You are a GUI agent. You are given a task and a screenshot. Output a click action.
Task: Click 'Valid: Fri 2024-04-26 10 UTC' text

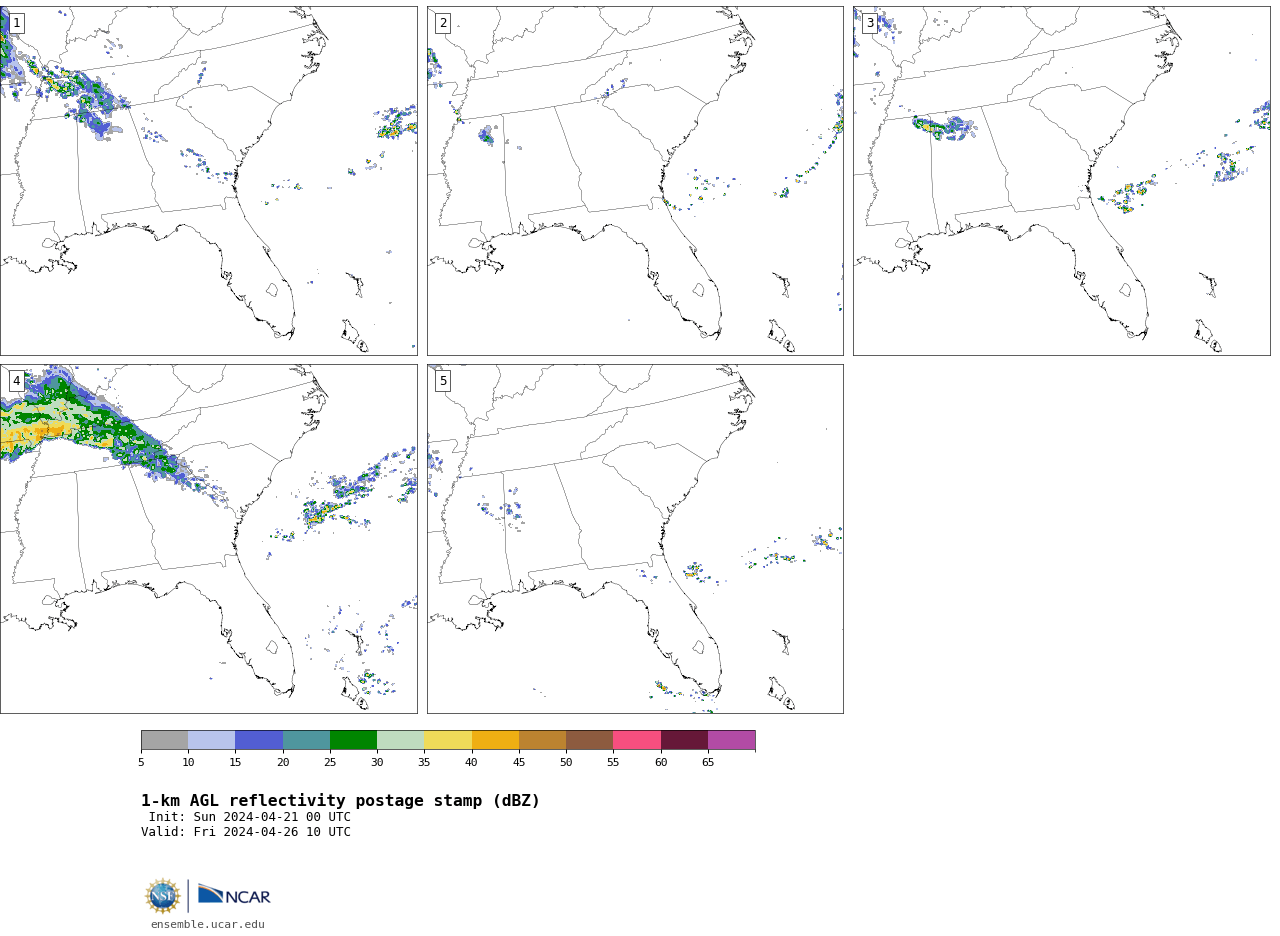tap(246, 832)
